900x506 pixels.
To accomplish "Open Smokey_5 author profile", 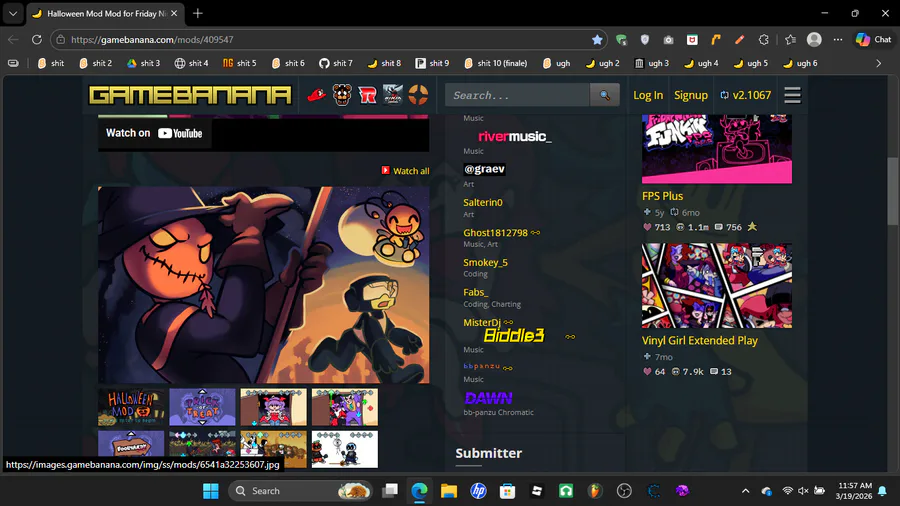I will tap(486, 263).
